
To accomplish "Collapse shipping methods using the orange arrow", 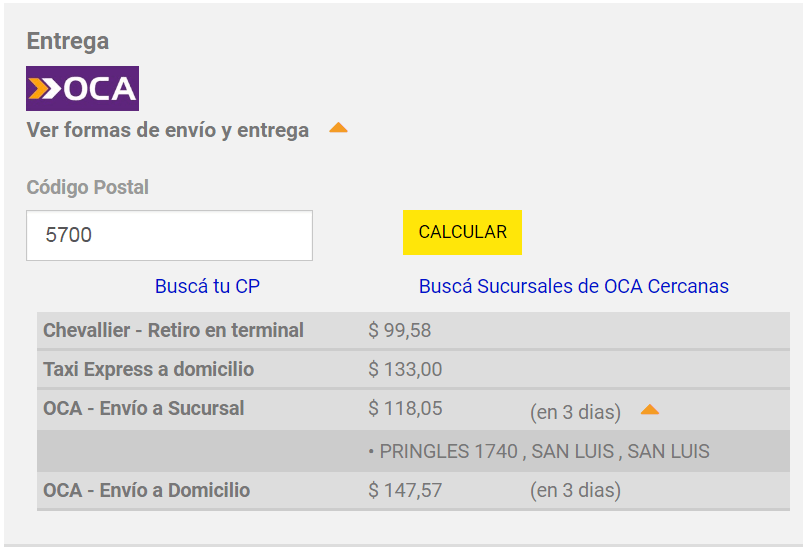I will pos(338,128).
